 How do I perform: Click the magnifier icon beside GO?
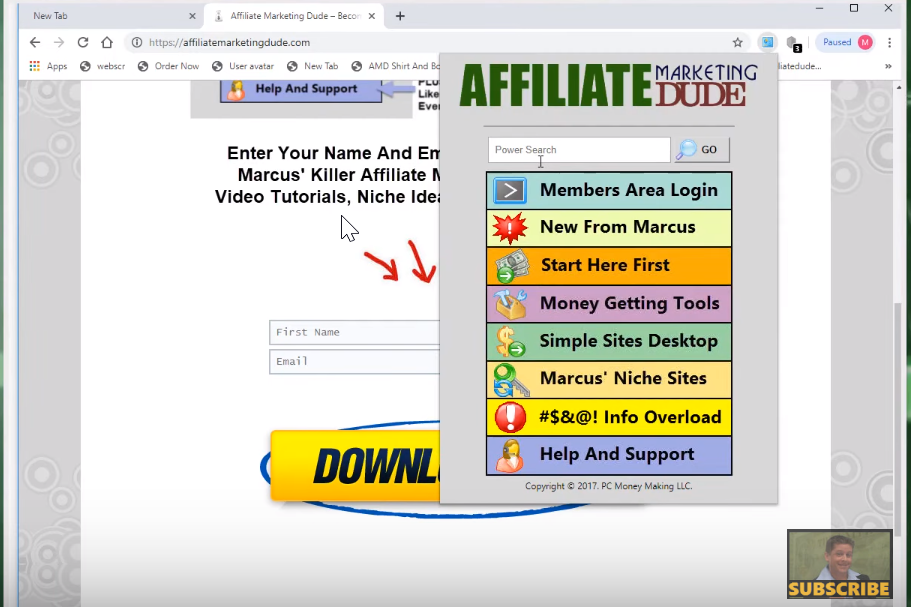point(686,149)
